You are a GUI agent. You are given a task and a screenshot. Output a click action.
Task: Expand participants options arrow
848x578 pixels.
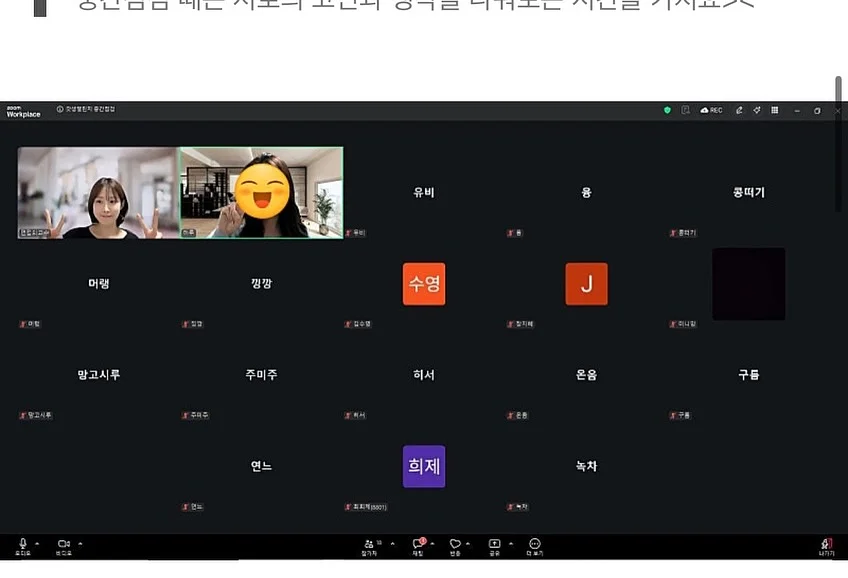393,543
